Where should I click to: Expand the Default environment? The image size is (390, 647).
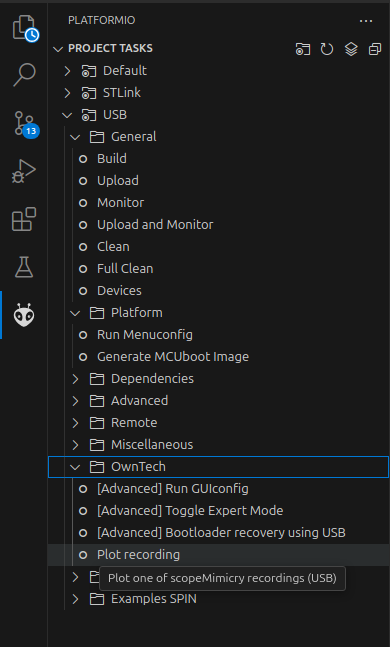67,71
